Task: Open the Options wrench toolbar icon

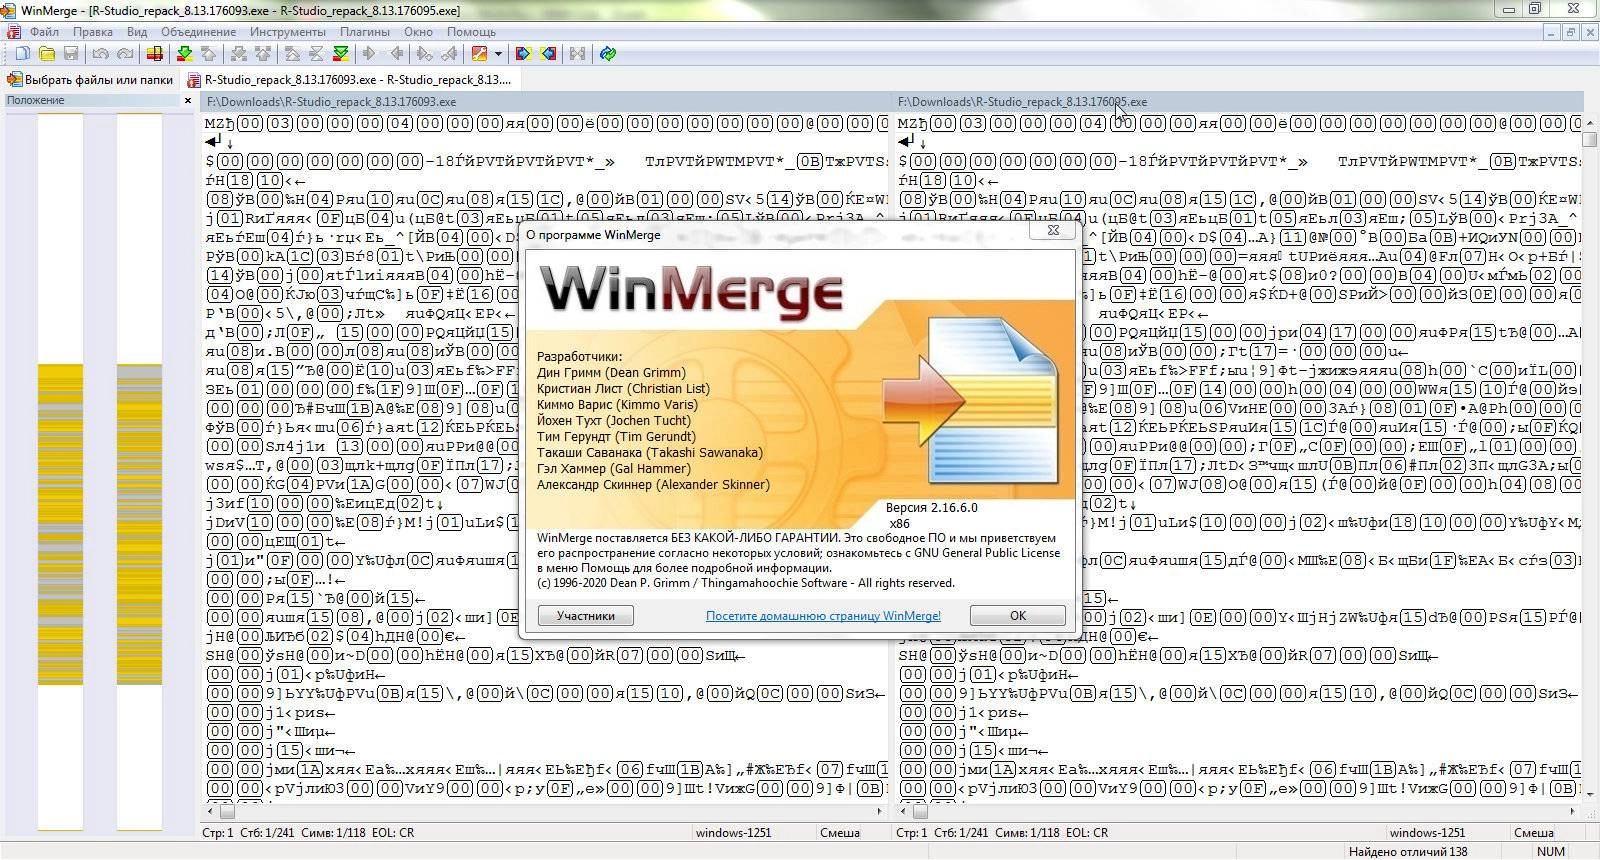Action: point(480,54)
